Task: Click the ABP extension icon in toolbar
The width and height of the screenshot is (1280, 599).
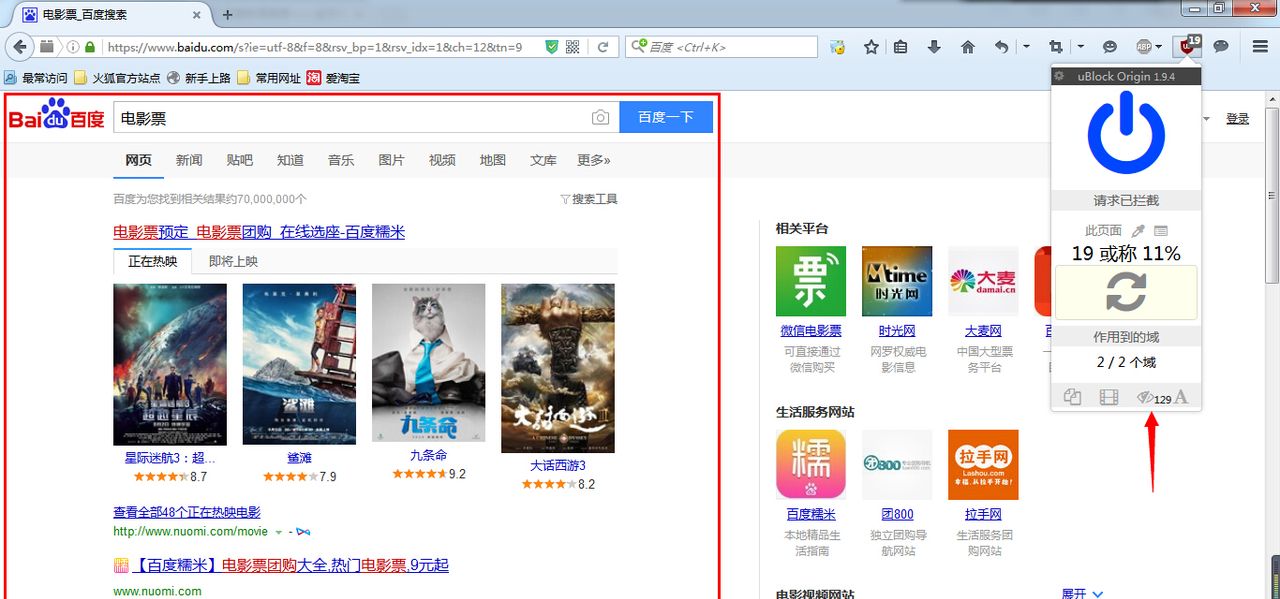Action: 1144,47
